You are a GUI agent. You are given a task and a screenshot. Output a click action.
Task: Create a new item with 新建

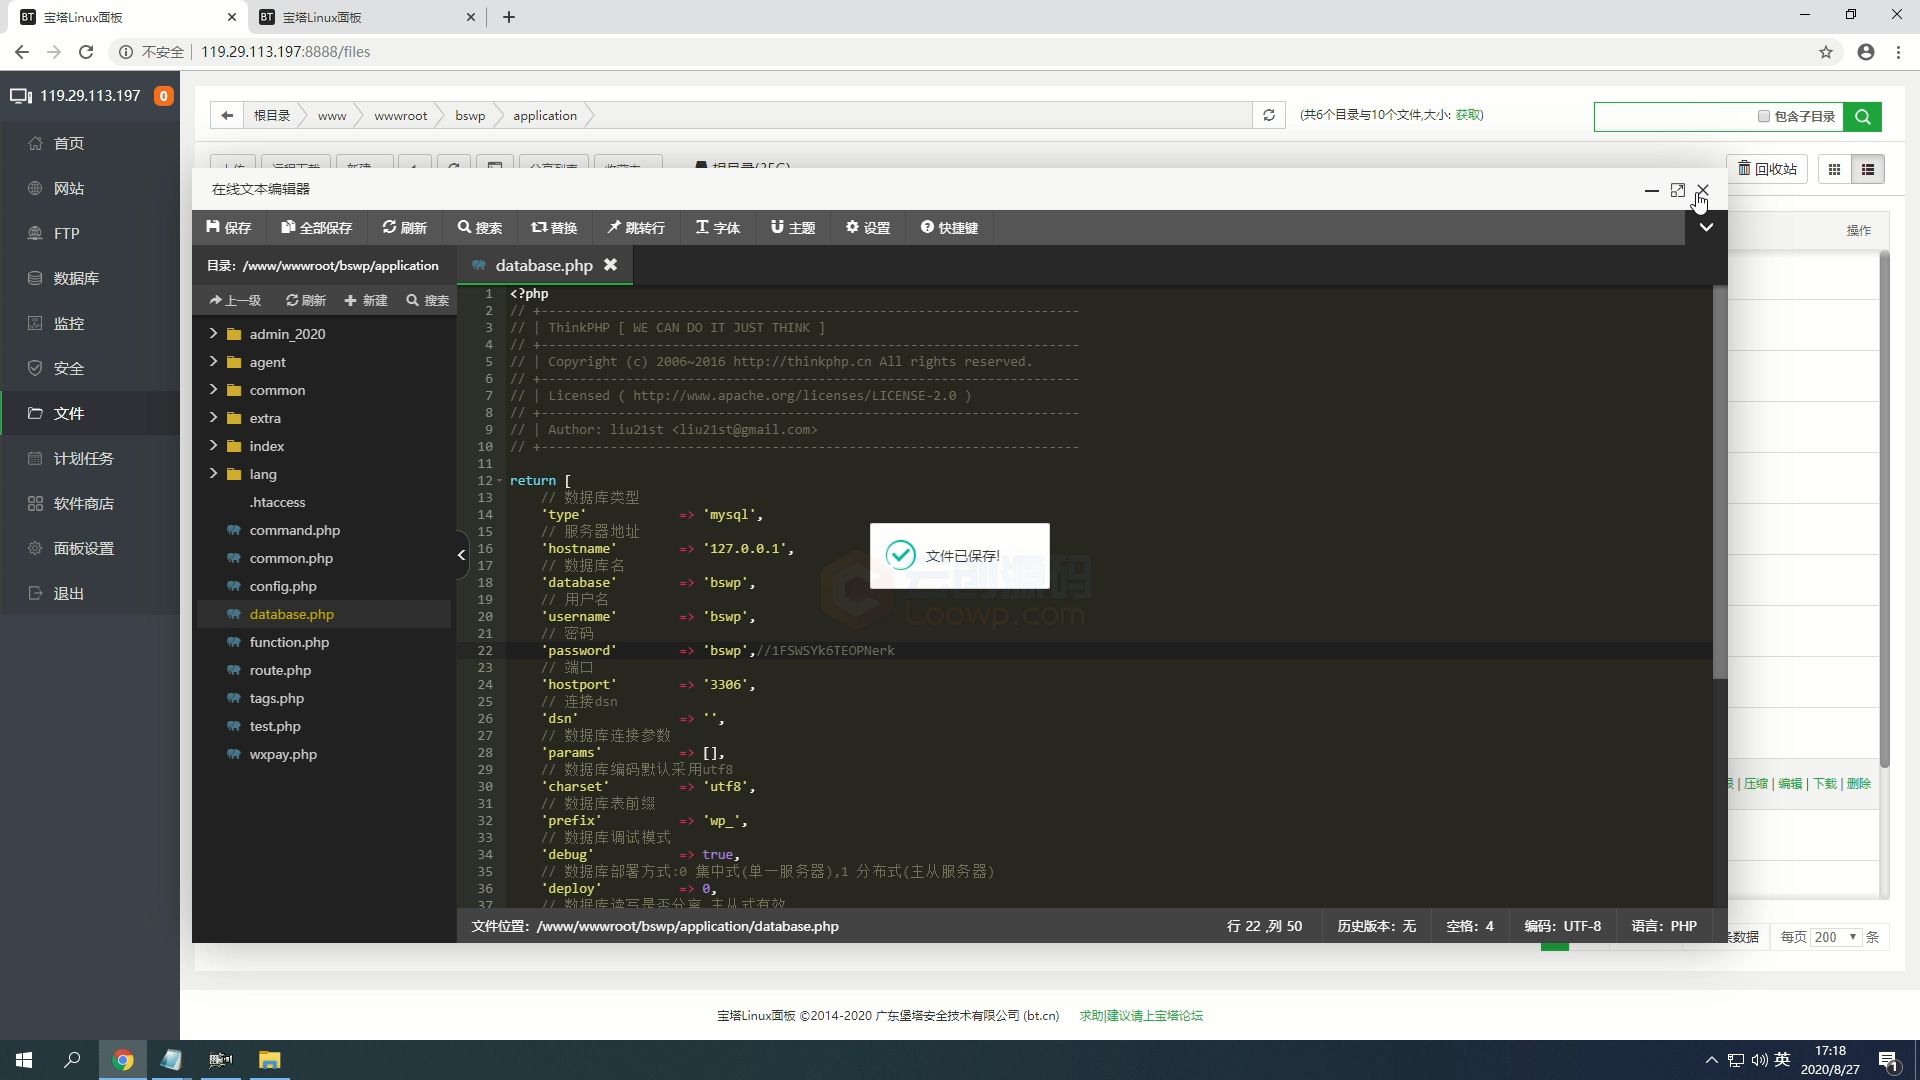coord(366,300)
